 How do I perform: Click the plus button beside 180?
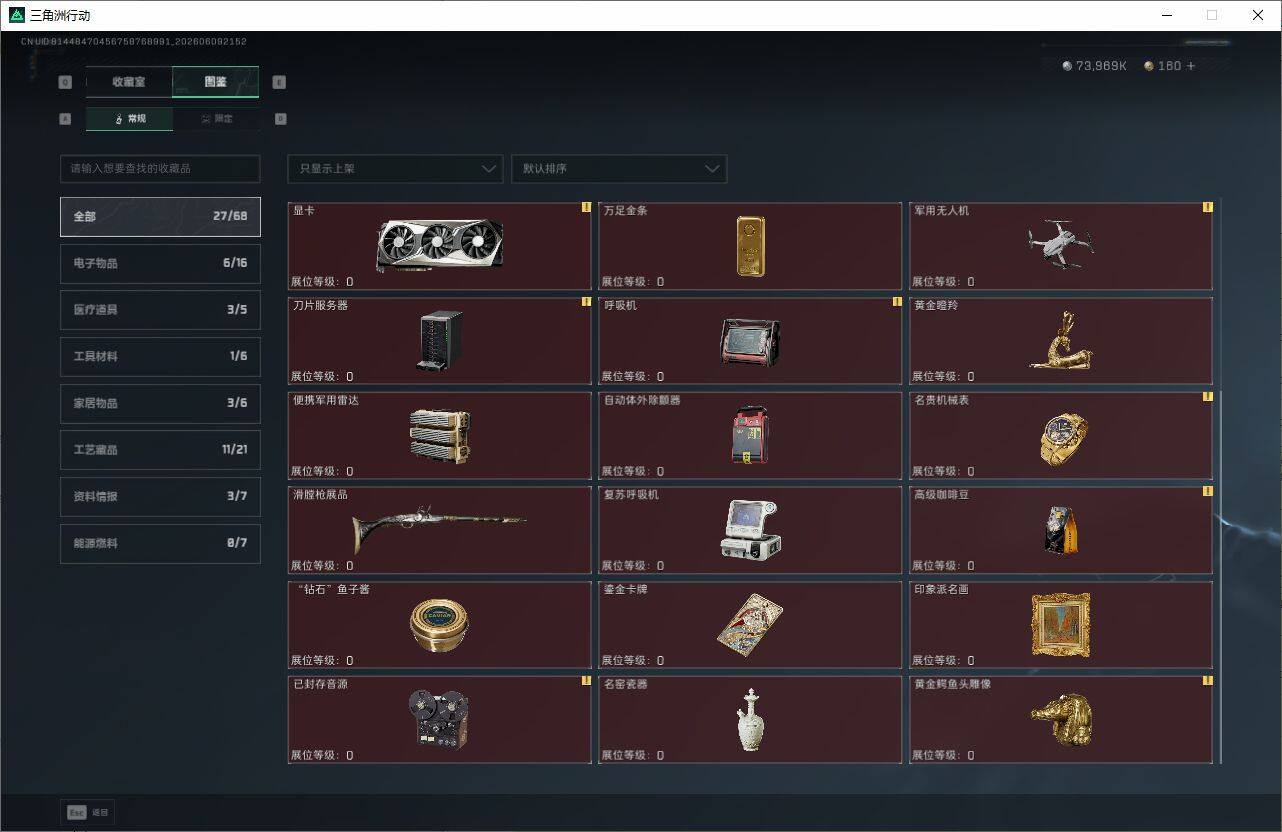pos(1190,66)
